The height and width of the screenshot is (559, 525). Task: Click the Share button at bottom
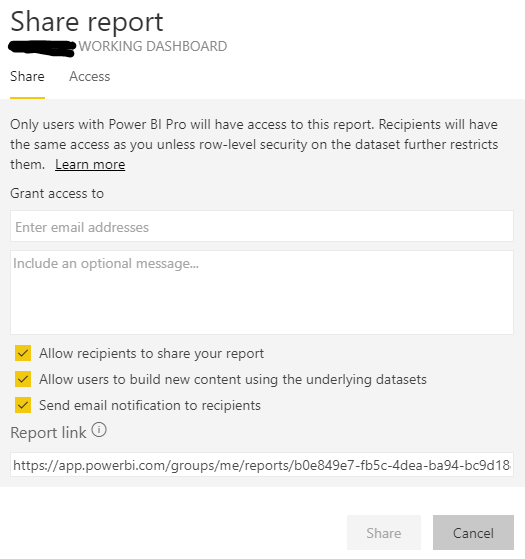tap(384, 533)
